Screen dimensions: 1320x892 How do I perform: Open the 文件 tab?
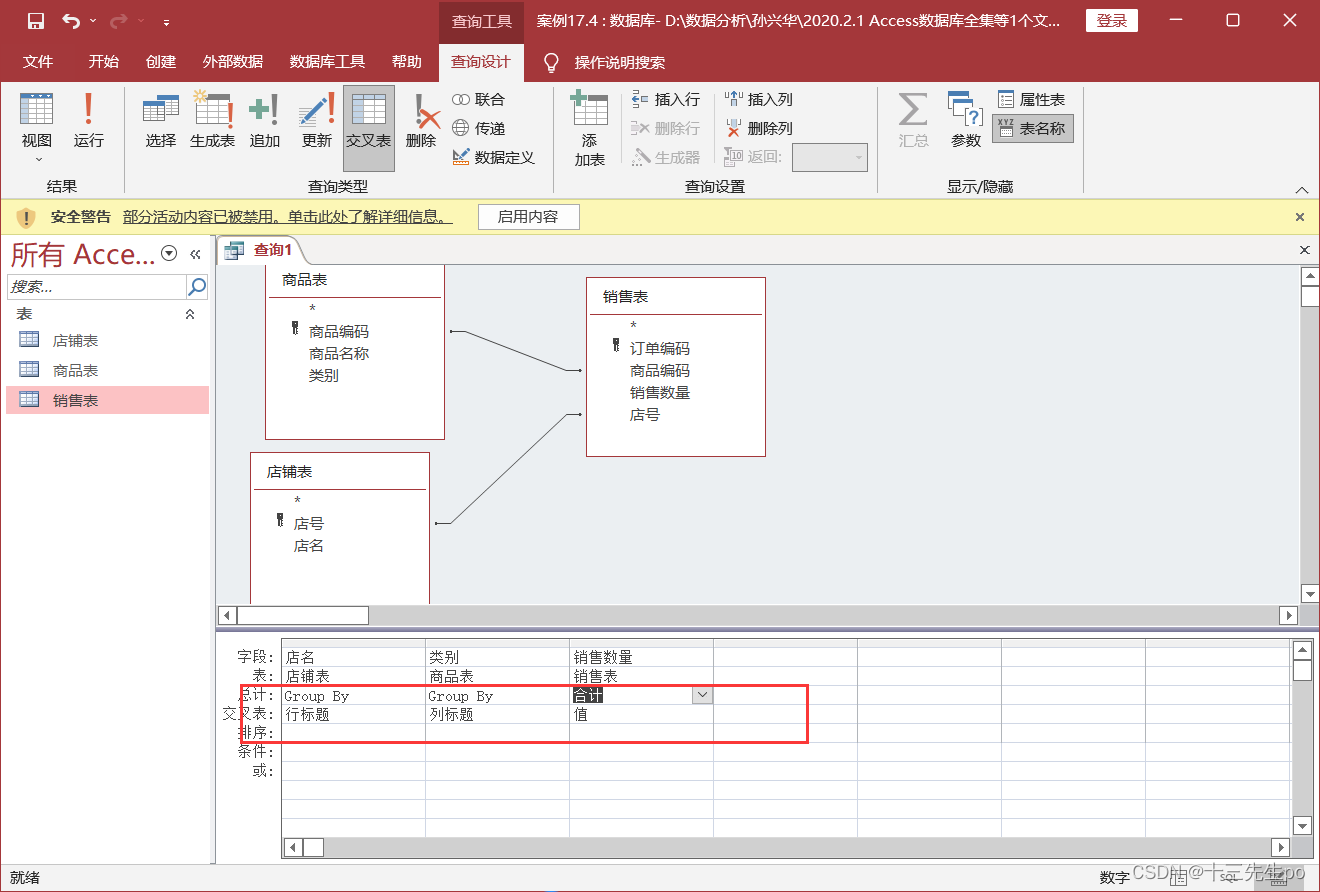point(38,62)
